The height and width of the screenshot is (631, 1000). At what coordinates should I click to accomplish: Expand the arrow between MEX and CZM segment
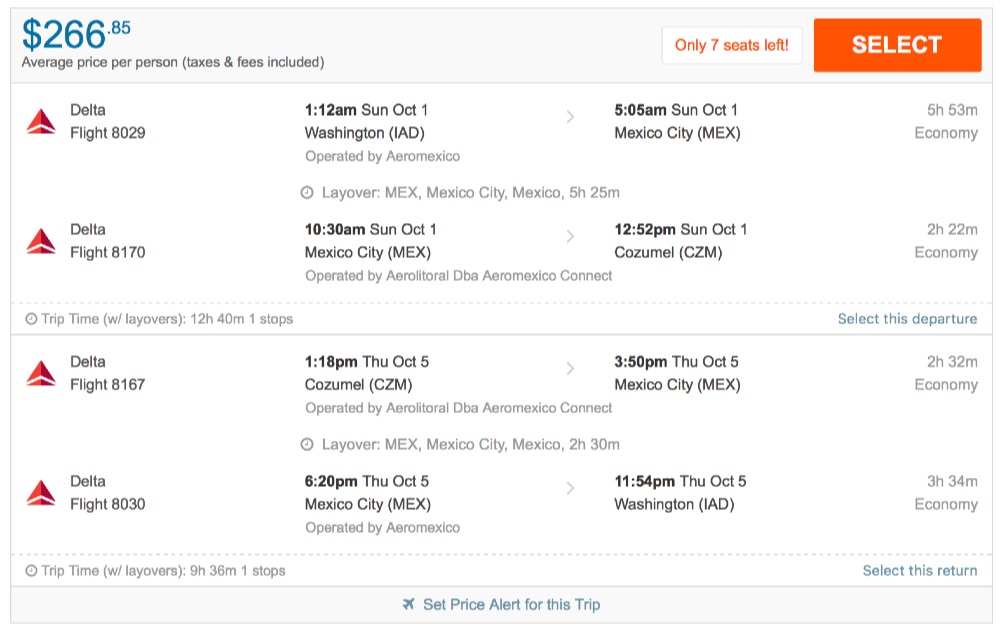point(570,236)
